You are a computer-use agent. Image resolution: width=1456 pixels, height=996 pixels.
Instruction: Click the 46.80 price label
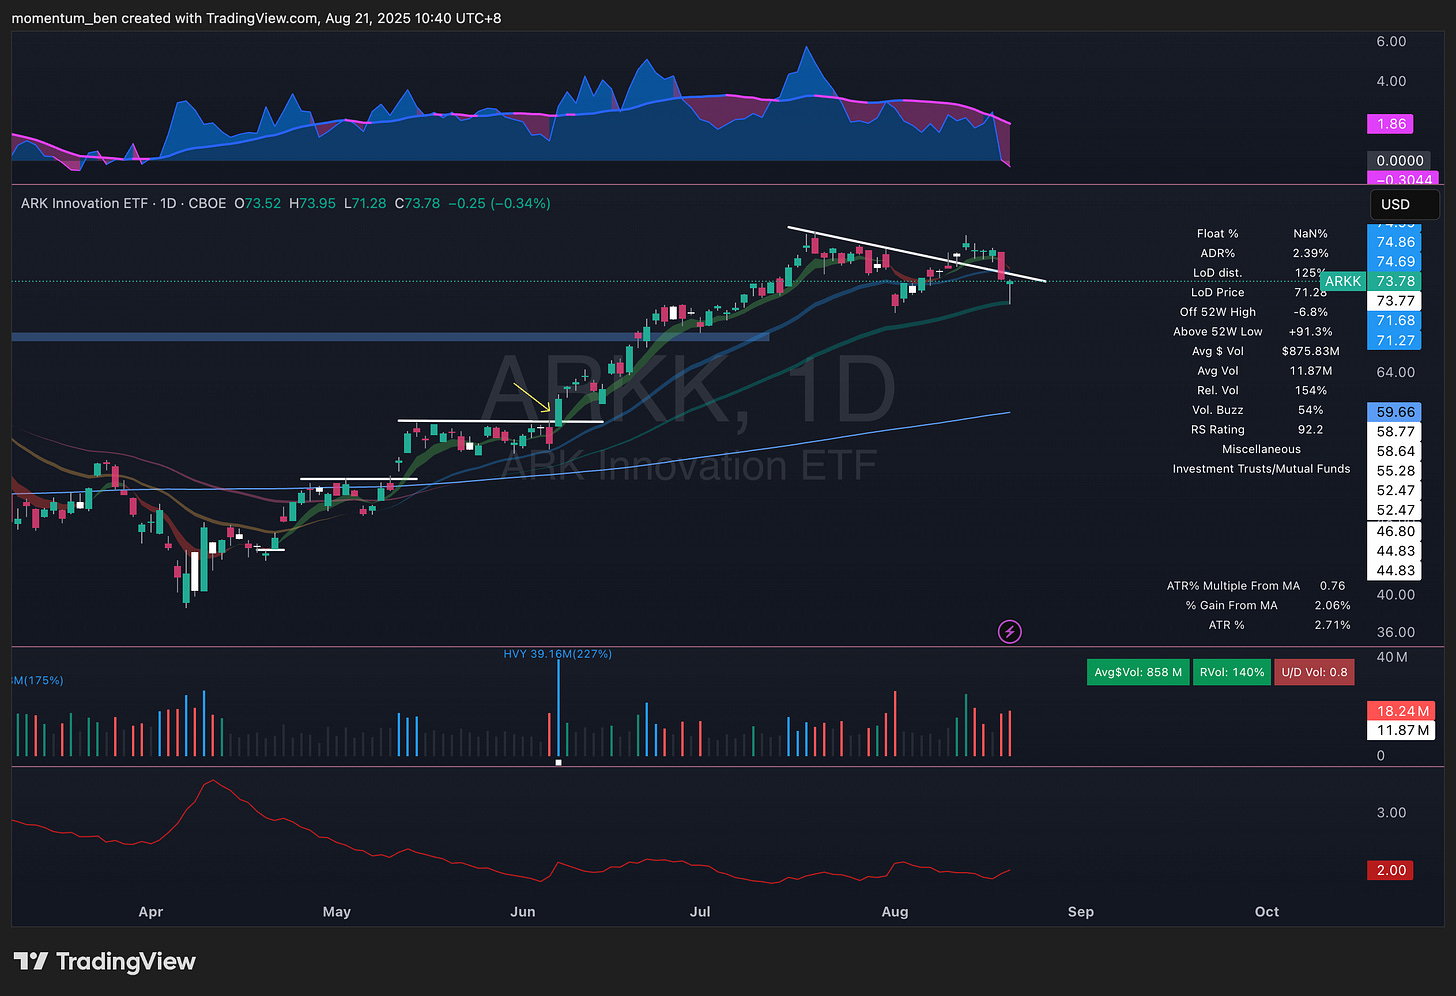[1395, 531]
